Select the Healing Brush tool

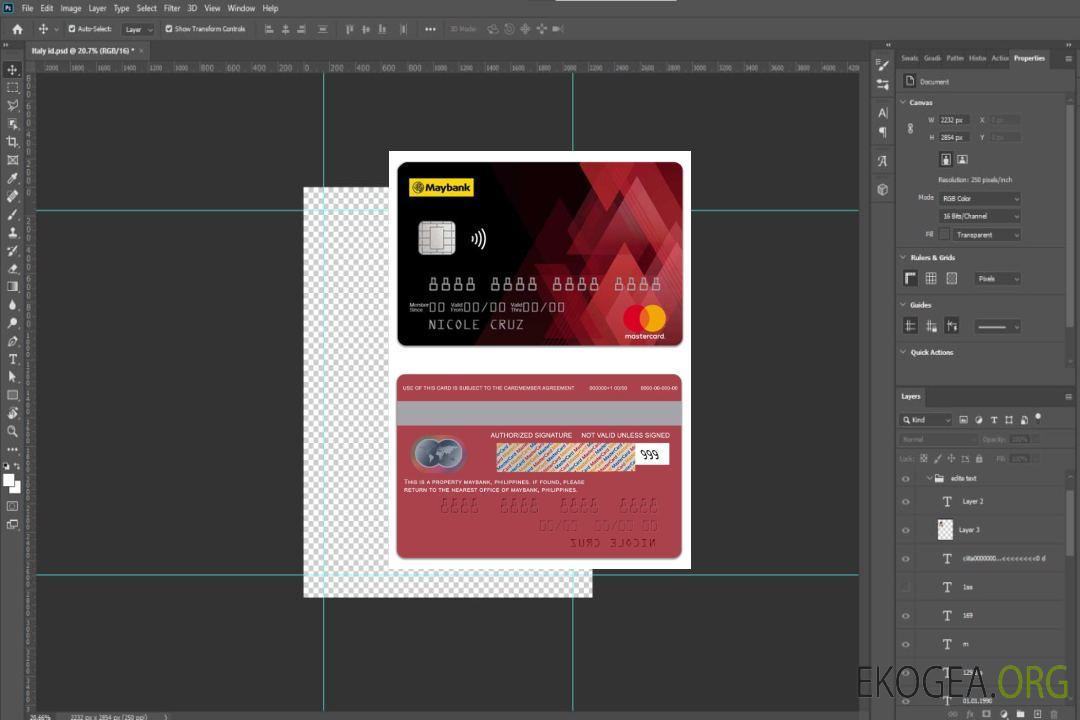click(x=12, y=196)
